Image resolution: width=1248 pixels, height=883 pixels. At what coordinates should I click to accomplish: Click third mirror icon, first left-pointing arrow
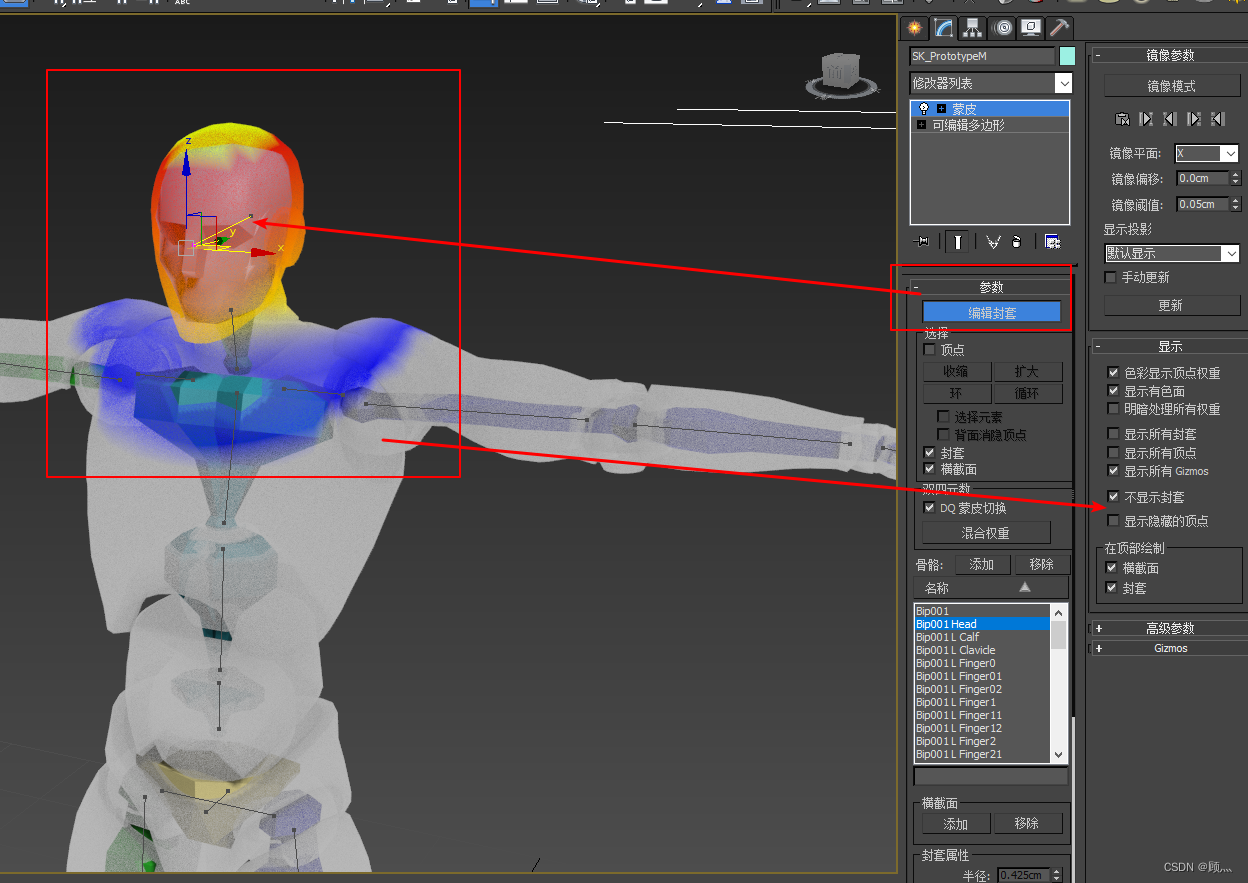pos(1169,119)
